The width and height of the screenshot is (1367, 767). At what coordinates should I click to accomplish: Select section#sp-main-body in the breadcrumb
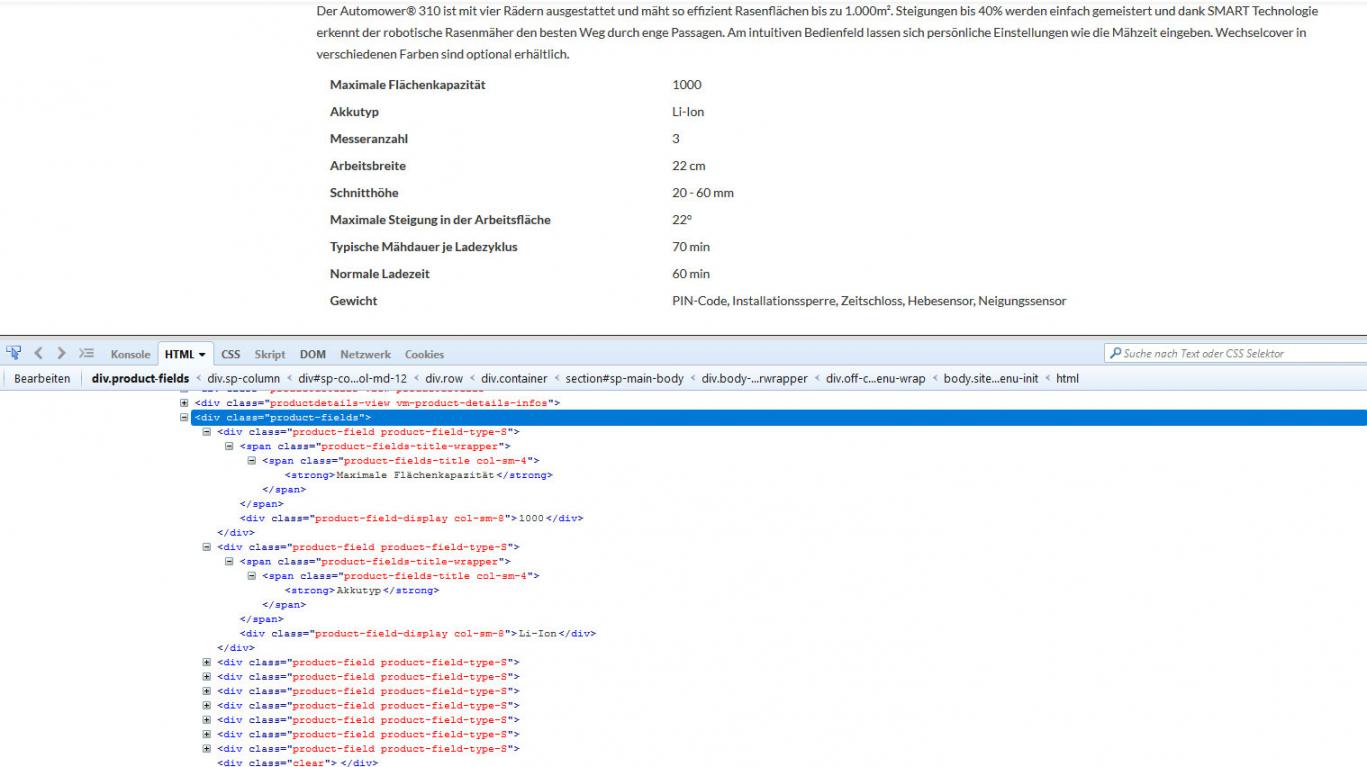point(624,379)
